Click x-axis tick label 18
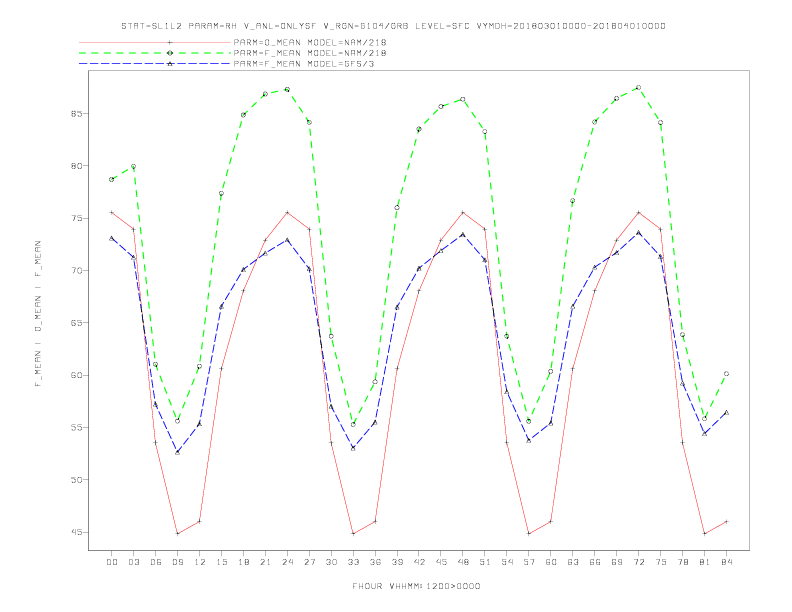Viewport: 792px width, 612px height. (243, 562)
